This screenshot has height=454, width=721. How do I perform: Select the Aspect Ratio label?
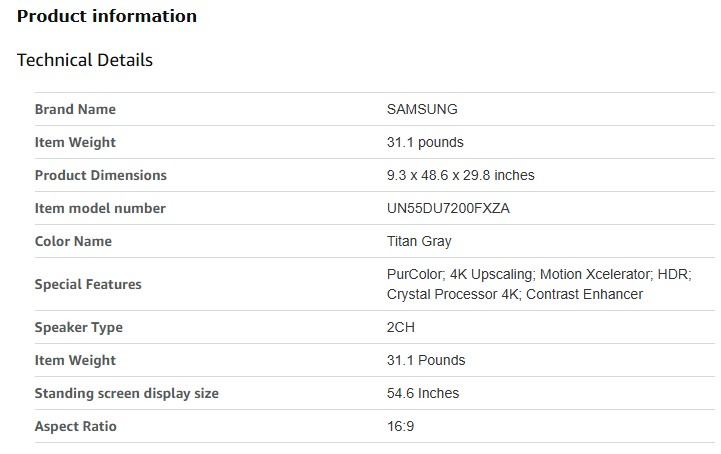pos(75,426)
